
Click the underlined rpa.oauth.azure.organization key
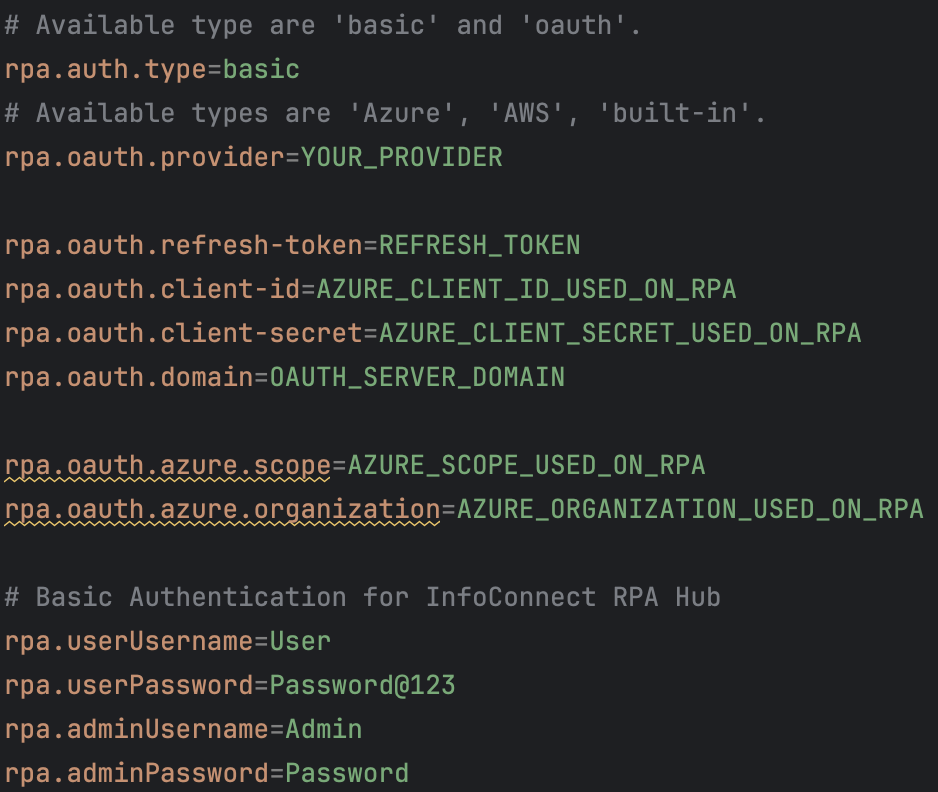click(x=223, y=510)
